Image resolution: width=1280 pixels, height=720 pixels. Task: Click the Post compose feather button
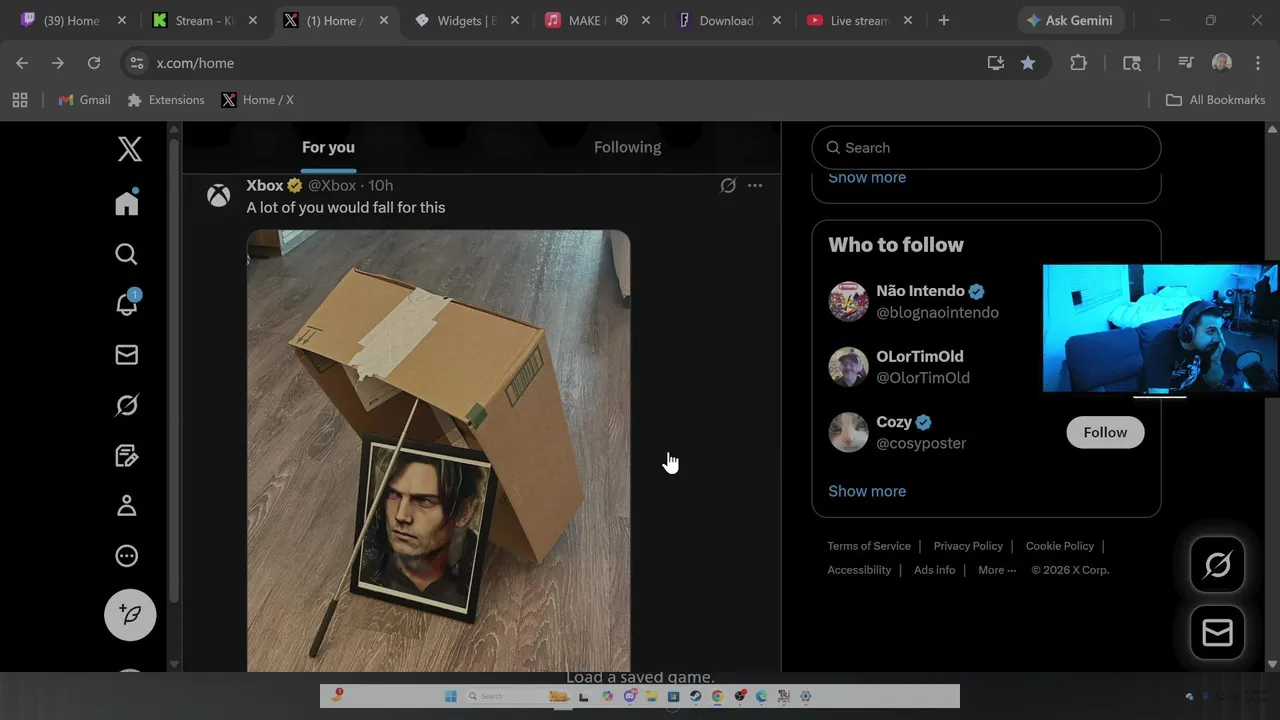[130, 614]
